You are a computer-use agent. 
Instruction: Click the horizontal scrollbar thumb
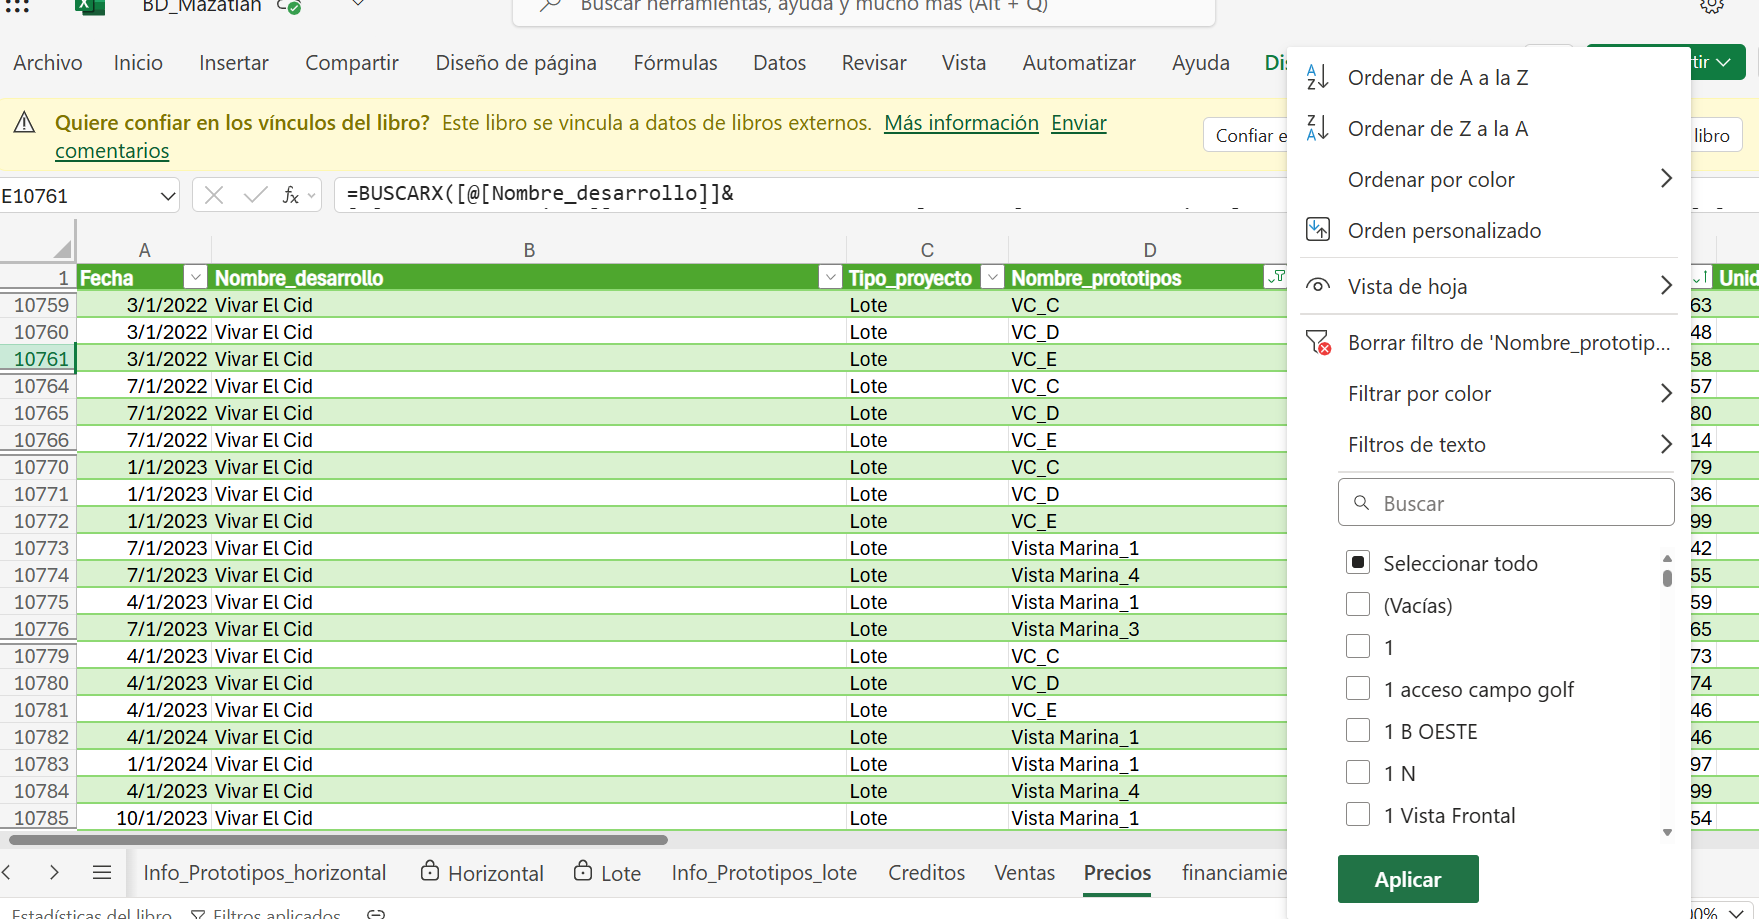pyautogui.click(x=340, y=840)
